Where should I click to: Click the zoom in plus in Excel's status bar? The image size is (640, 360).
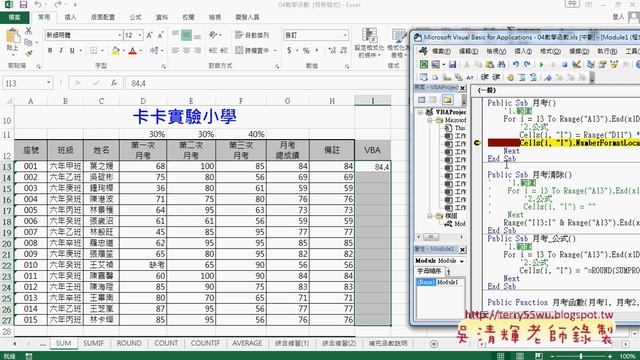610,356
